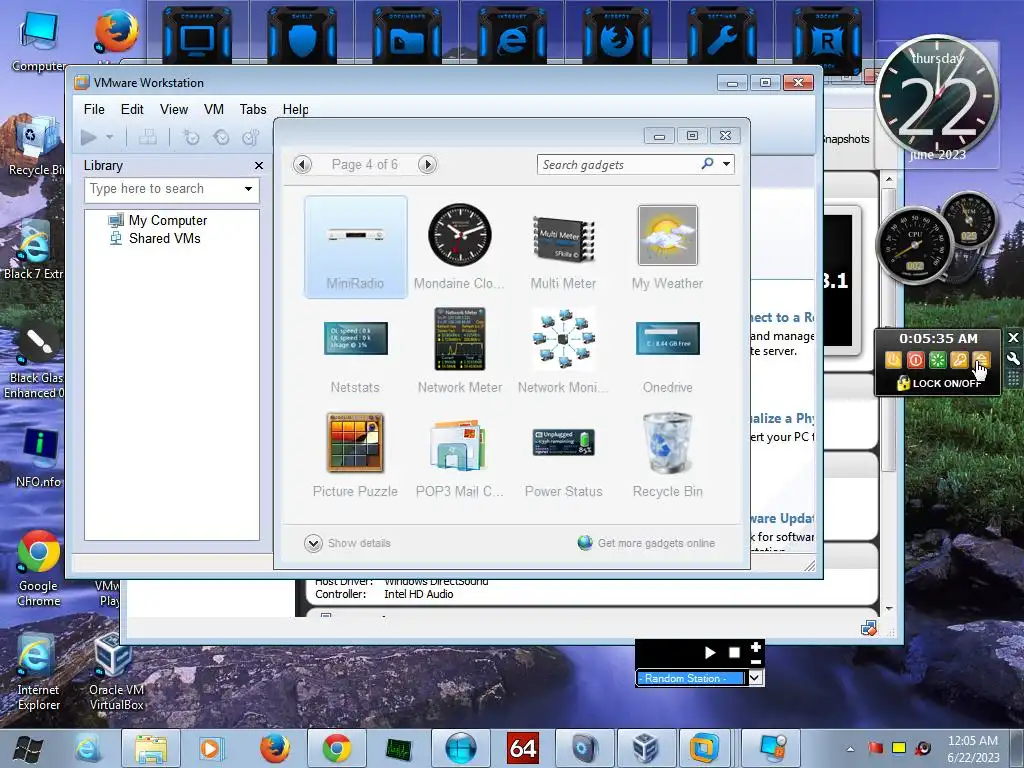Click the 64 application taskbar icon
The width and height of the screenshot is (1024, 768).
[523, 748]
